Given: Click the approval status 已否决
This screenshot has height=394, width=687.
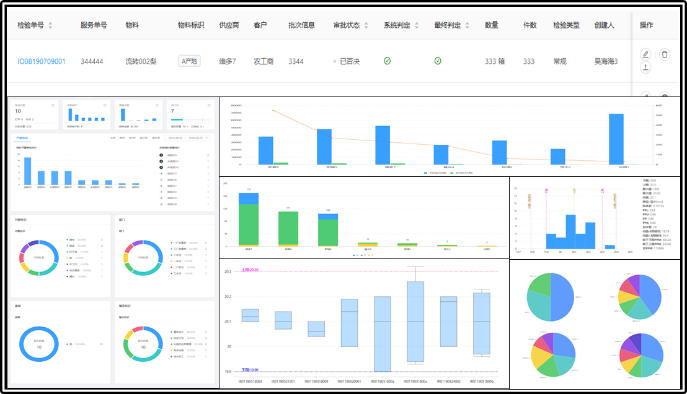Looking at the screenshot, I should tap(350, 61).
